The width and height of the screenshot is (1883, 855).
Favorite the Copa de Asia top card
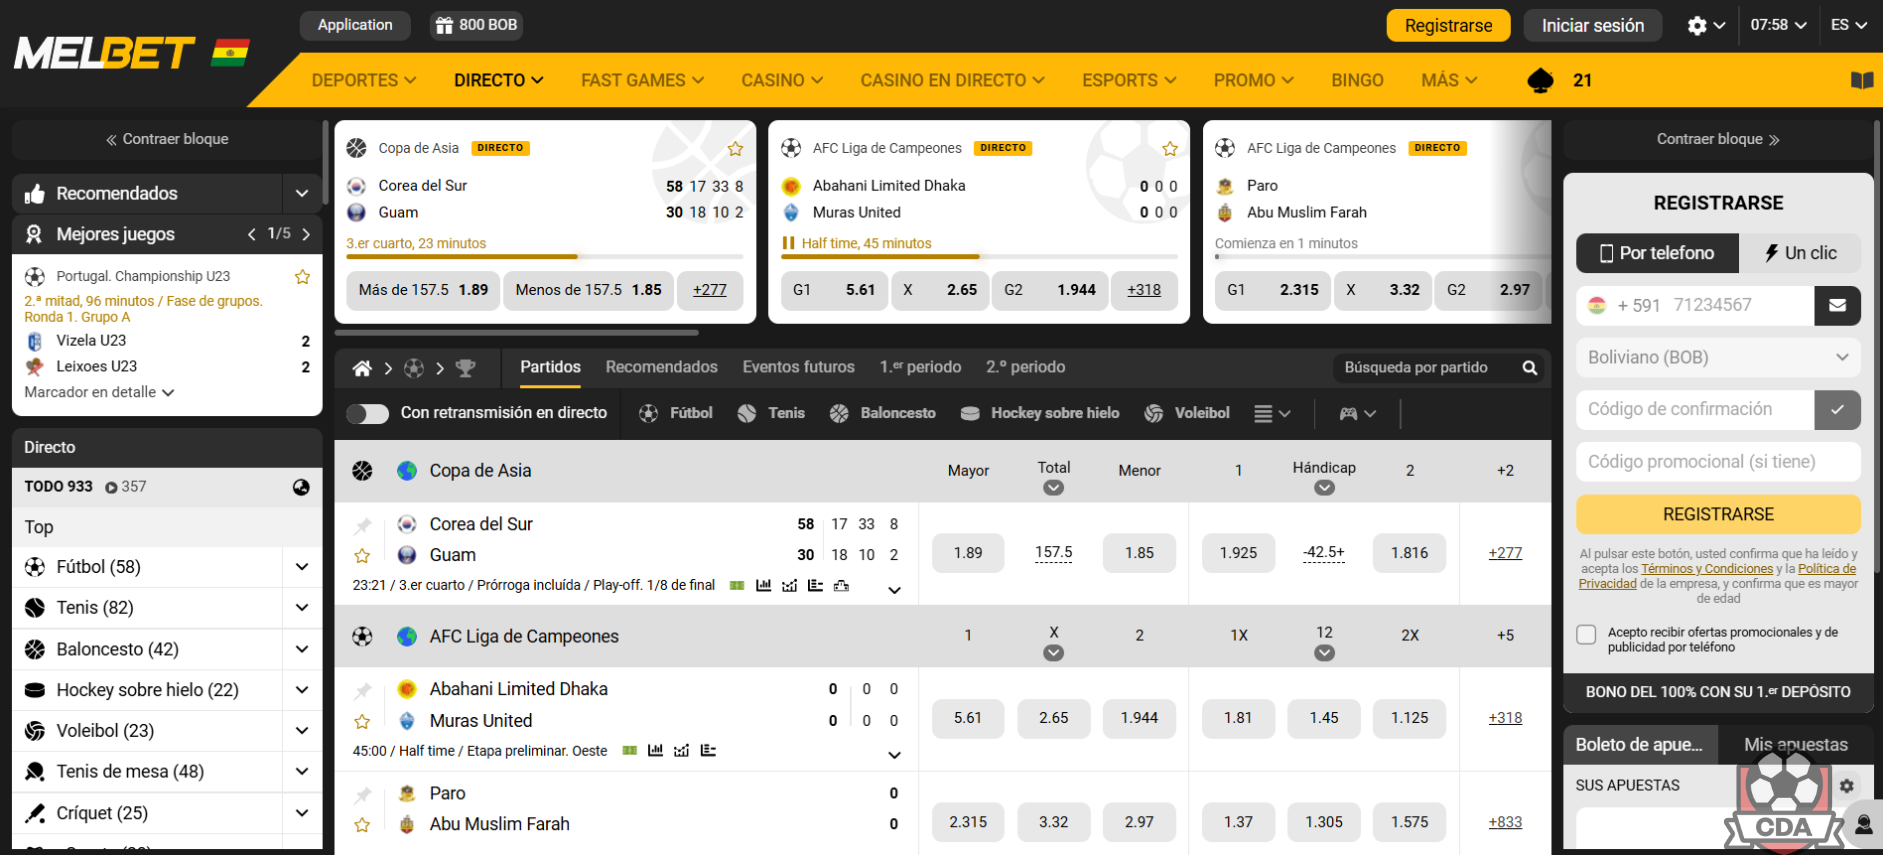(x=735, y=149)
